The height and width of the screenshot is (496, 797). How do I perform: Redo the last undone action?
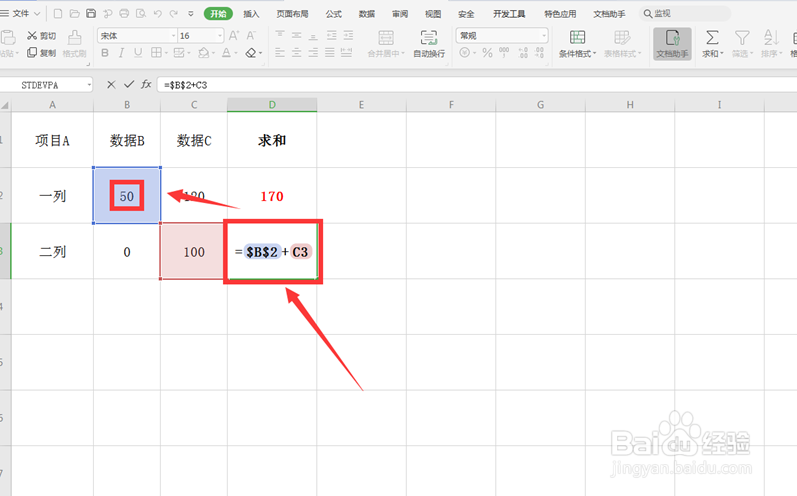click(174, 14)
